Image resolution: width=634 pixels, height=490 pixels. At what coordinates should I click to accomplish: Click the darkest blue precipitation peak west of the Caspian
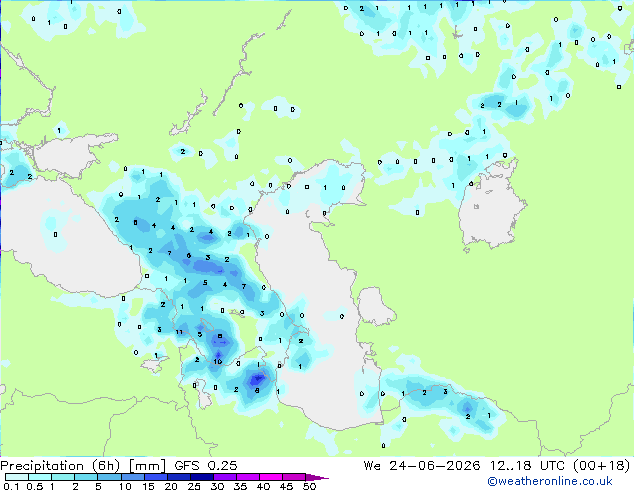coord(257,379)
